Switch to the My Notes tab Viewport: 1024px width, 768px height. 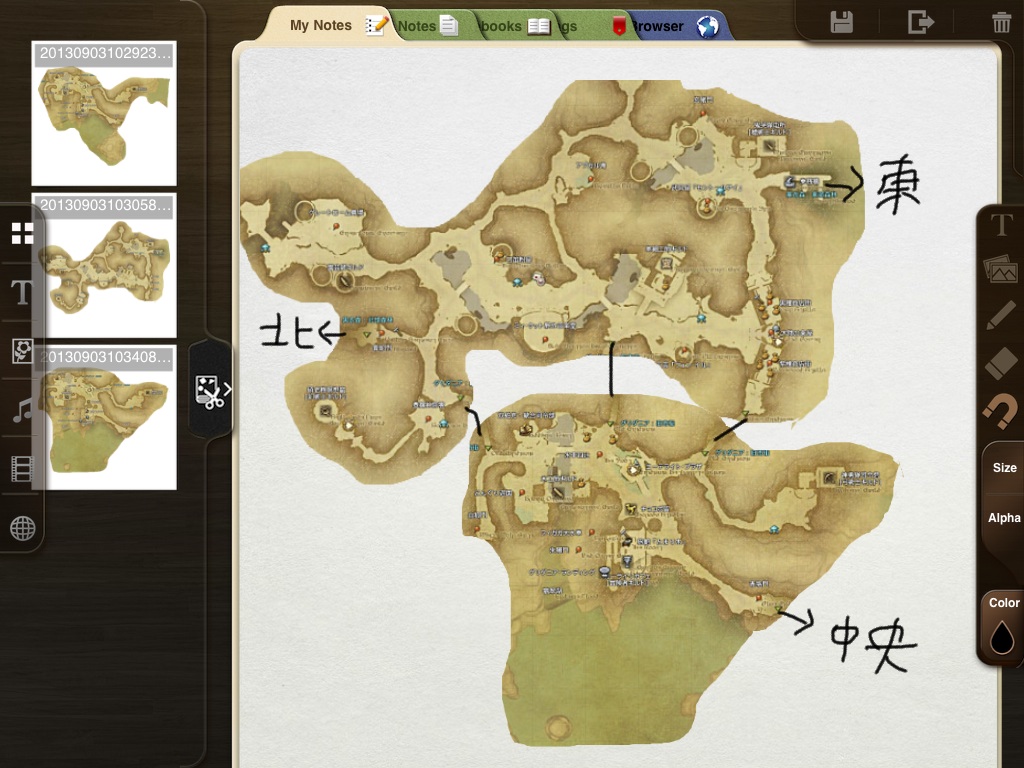(x=322, y=25)
